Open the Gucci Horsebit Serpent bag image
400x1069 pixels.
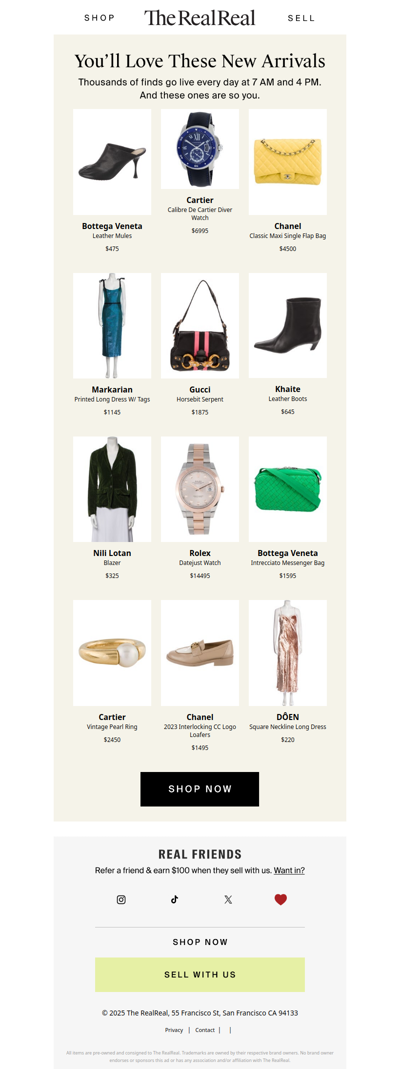click(200, 326)
